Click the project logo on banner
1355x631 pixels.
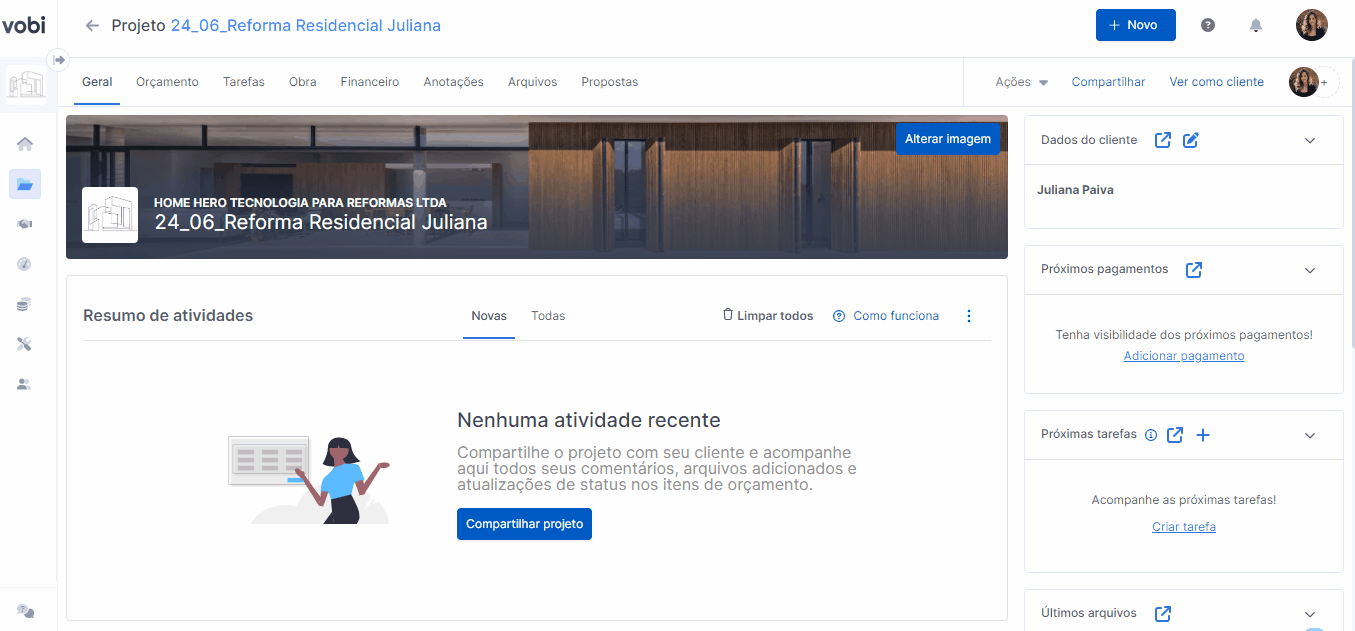click(110, 215)
